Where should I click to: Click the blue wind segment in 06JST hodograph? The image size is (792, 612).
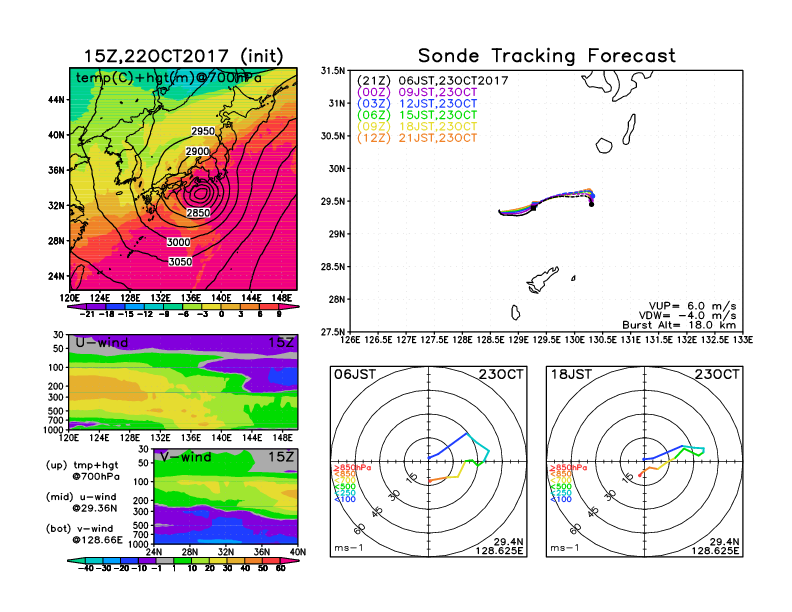click(x=448, y=446)
